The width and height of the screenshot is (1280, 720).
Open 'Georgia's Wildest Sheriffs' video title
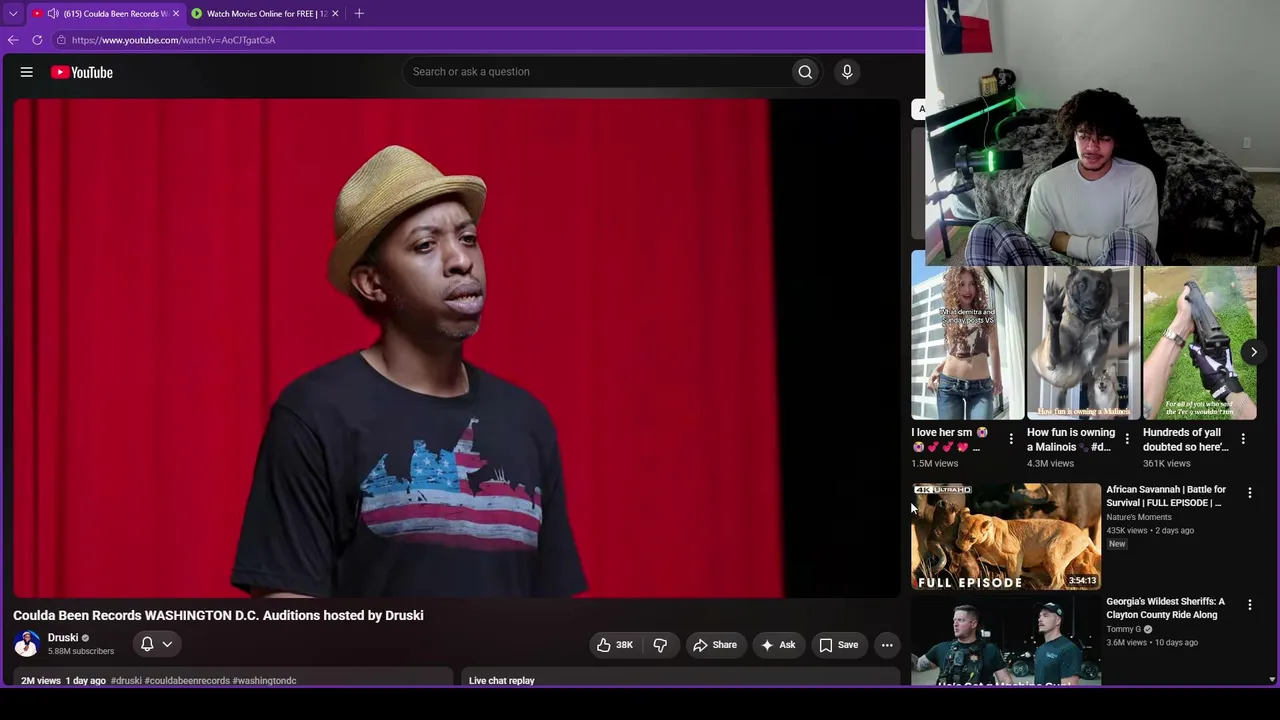point(1165,608)
